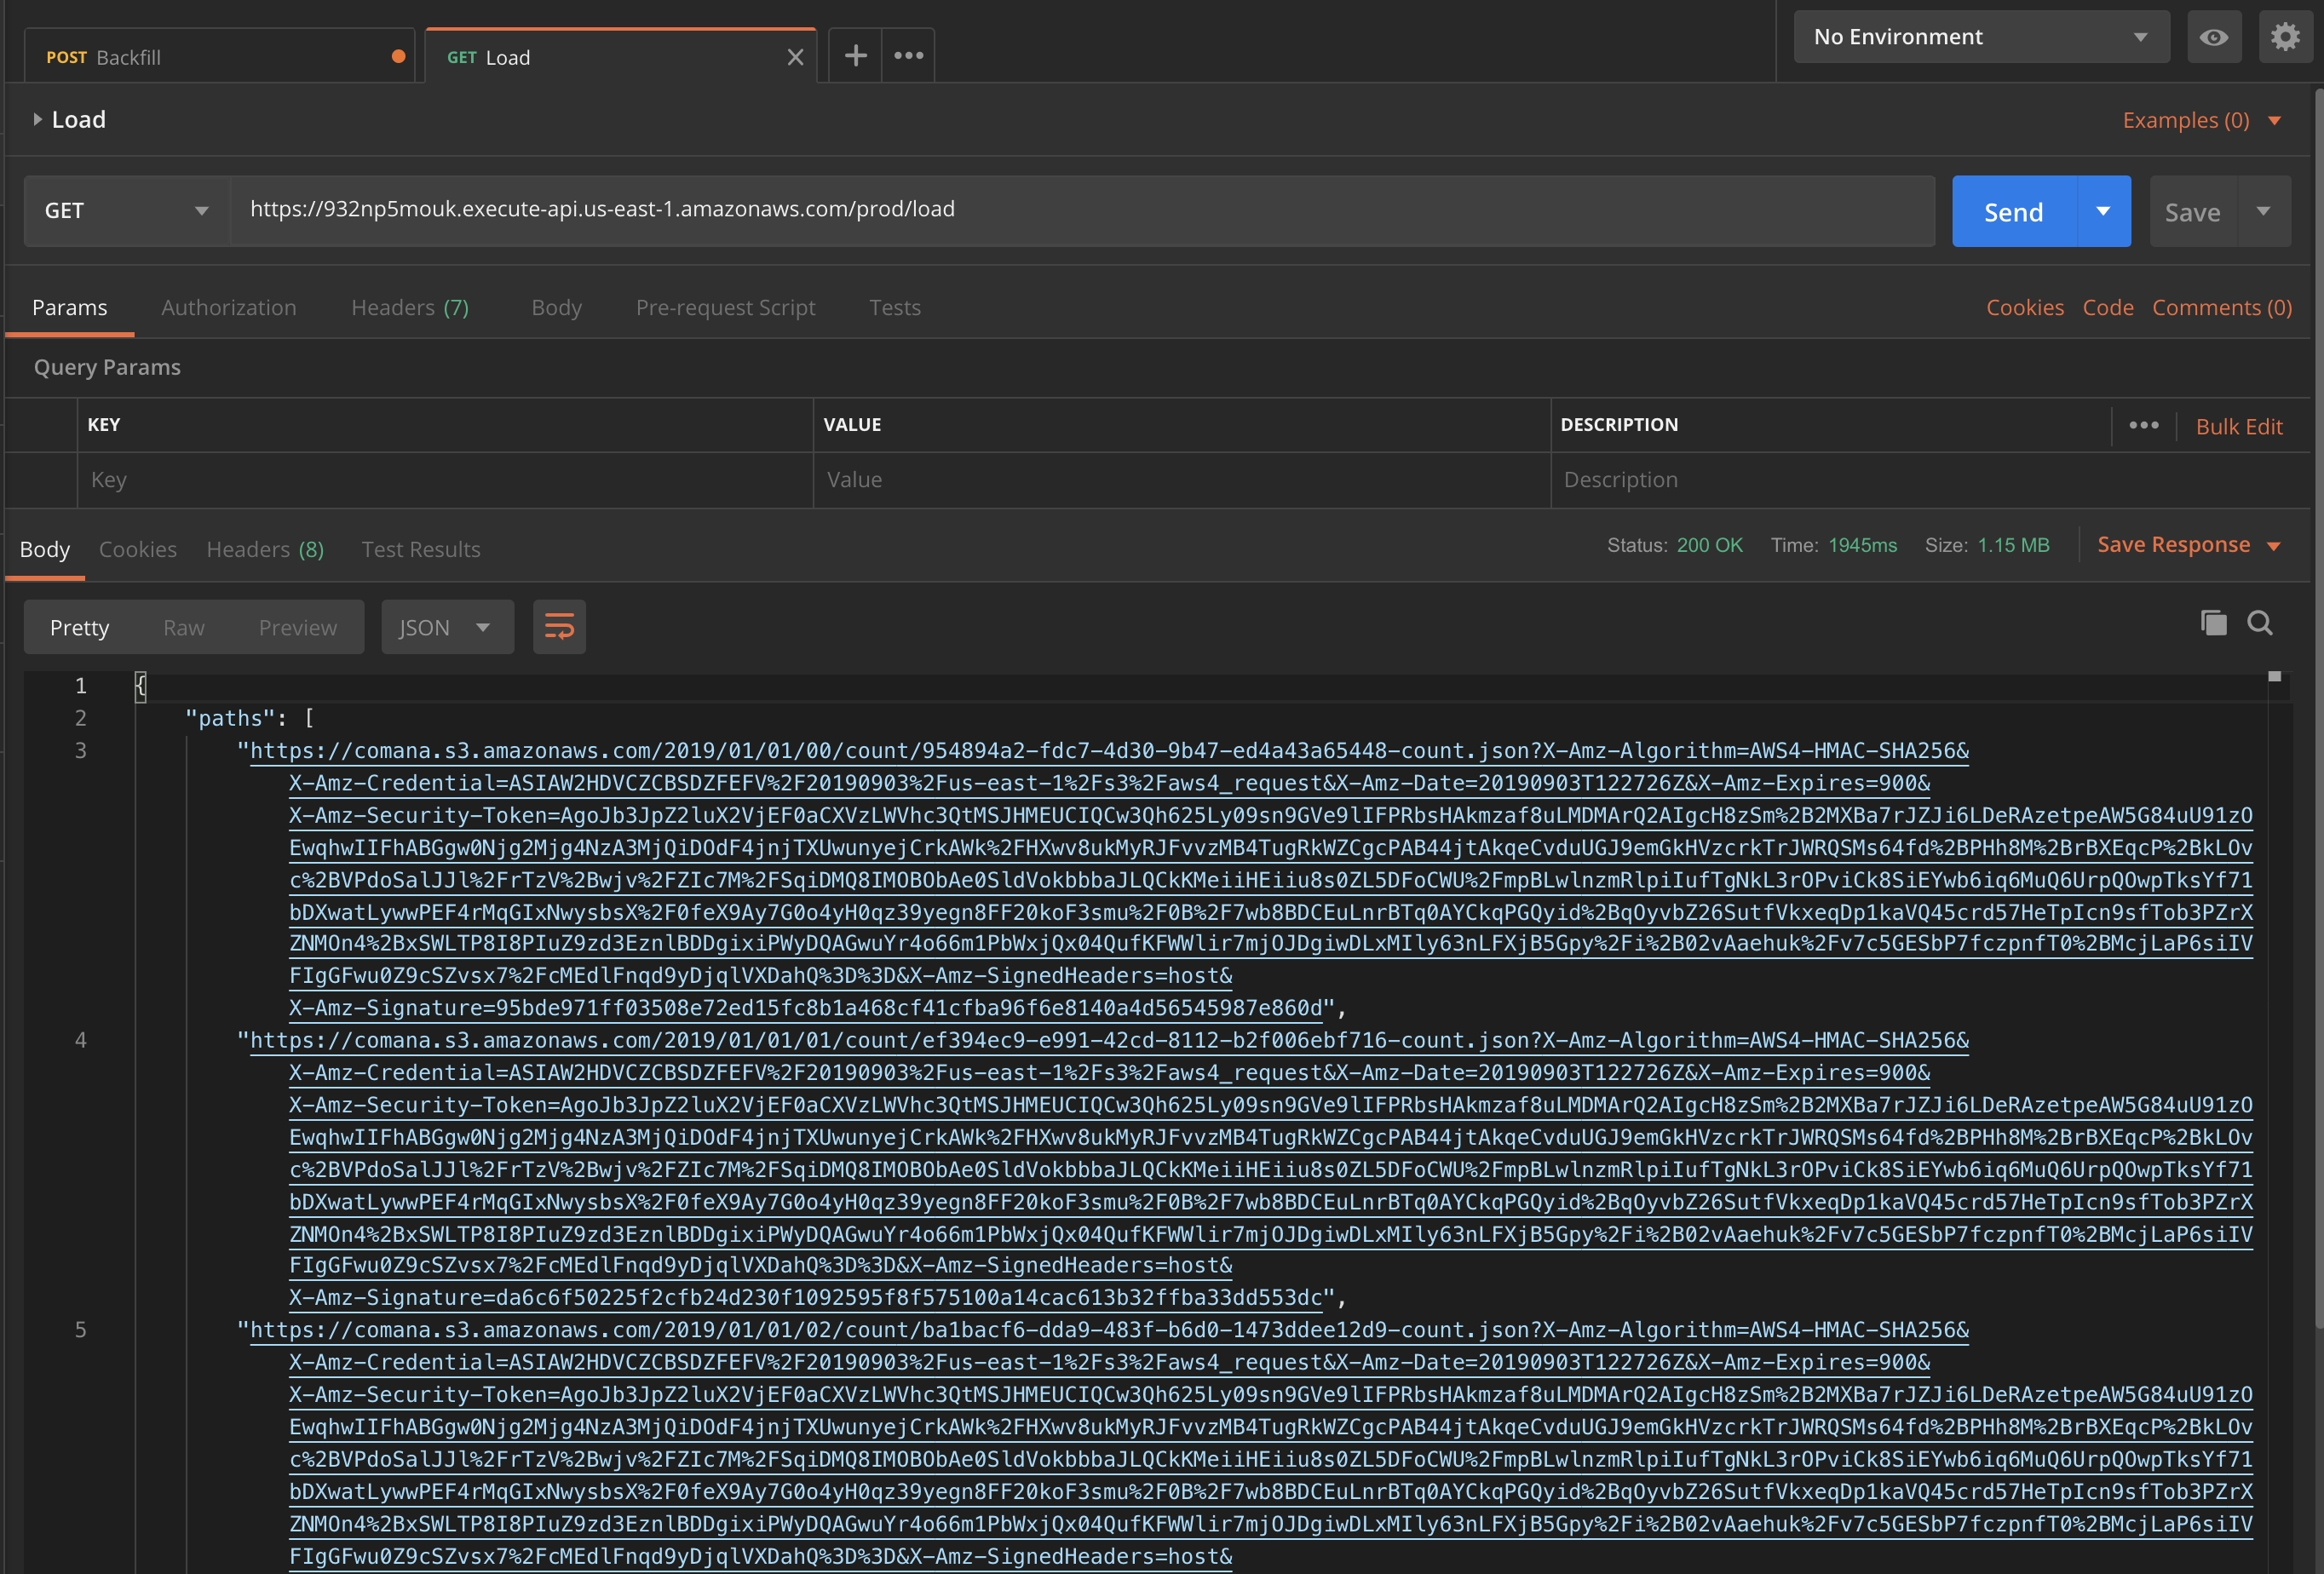This screenshot has width=2324, height=1574.
Task: Click the tab options ellipsis icon
Action: 908,56
